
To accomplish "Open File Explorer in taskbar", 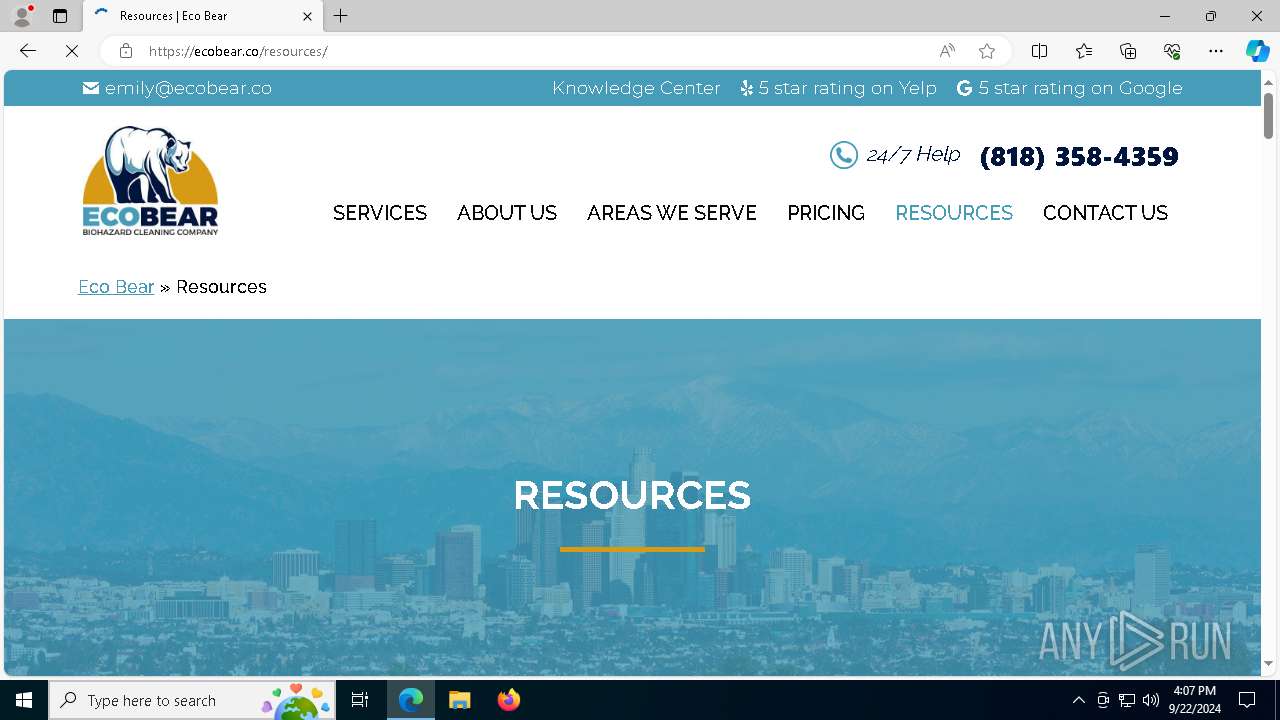I will pos(459,700).
